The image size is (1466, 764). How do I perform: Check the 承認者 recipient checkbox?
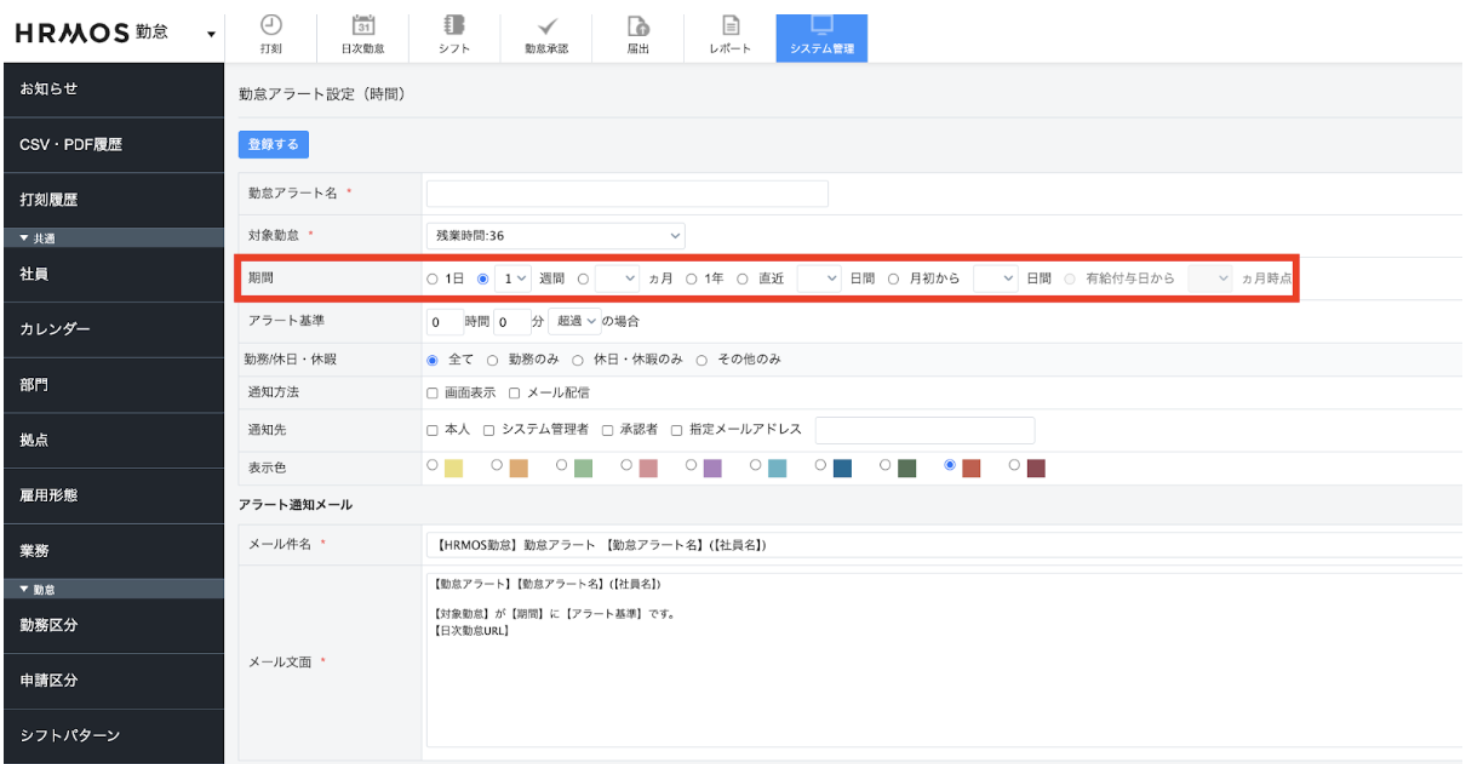[x=607, y=431]
